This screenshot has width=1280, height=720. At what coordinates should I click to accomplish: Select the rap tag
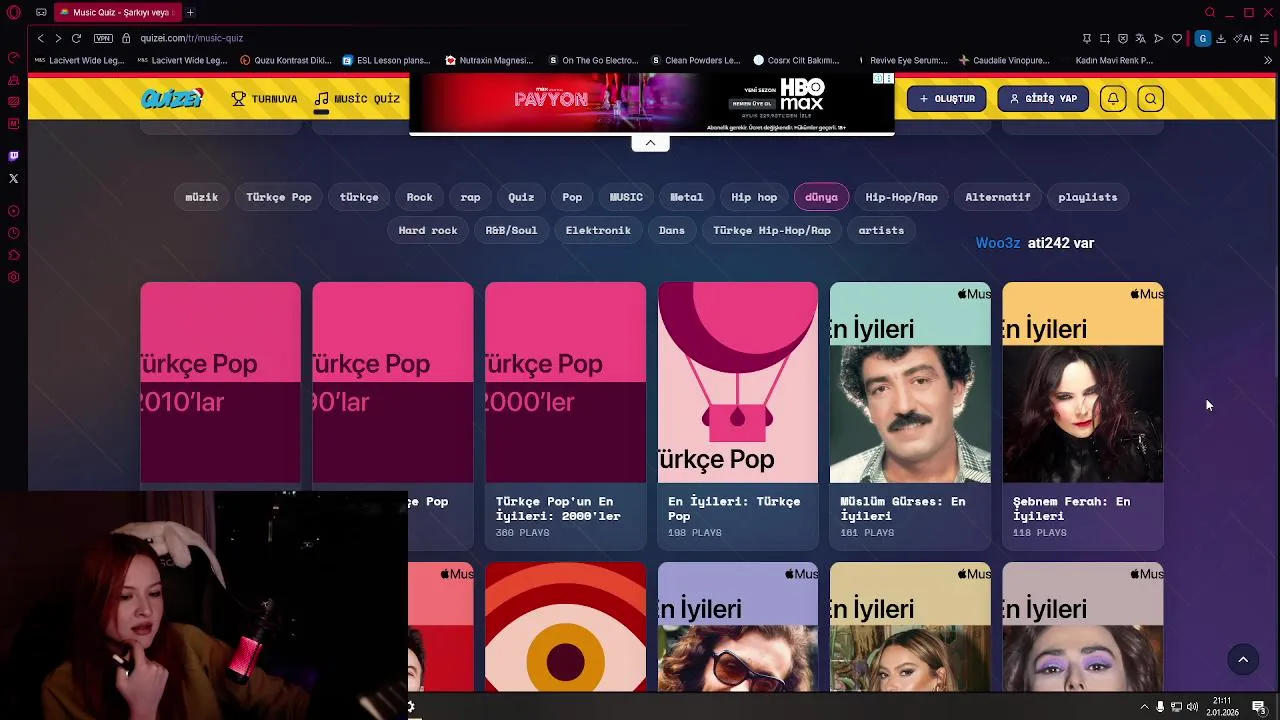(x=470, y=197)
